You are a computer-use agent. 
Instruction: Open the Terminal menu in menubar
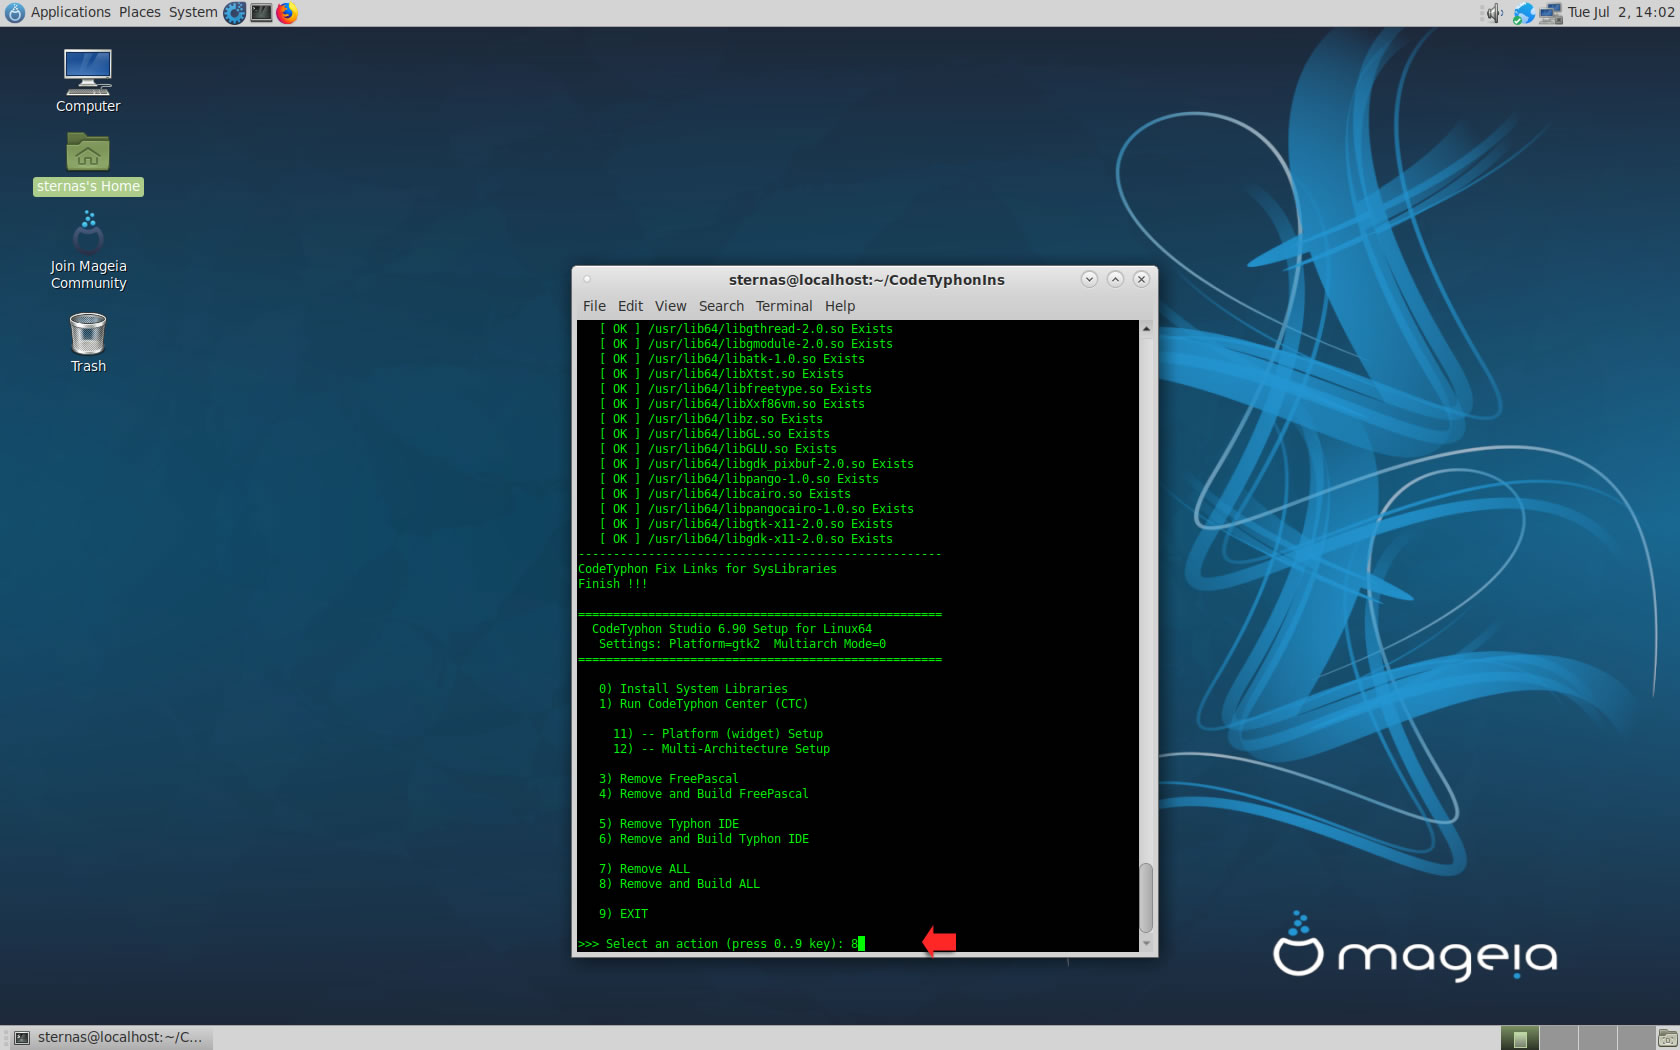pyautogui.click(x=783, y=306)
